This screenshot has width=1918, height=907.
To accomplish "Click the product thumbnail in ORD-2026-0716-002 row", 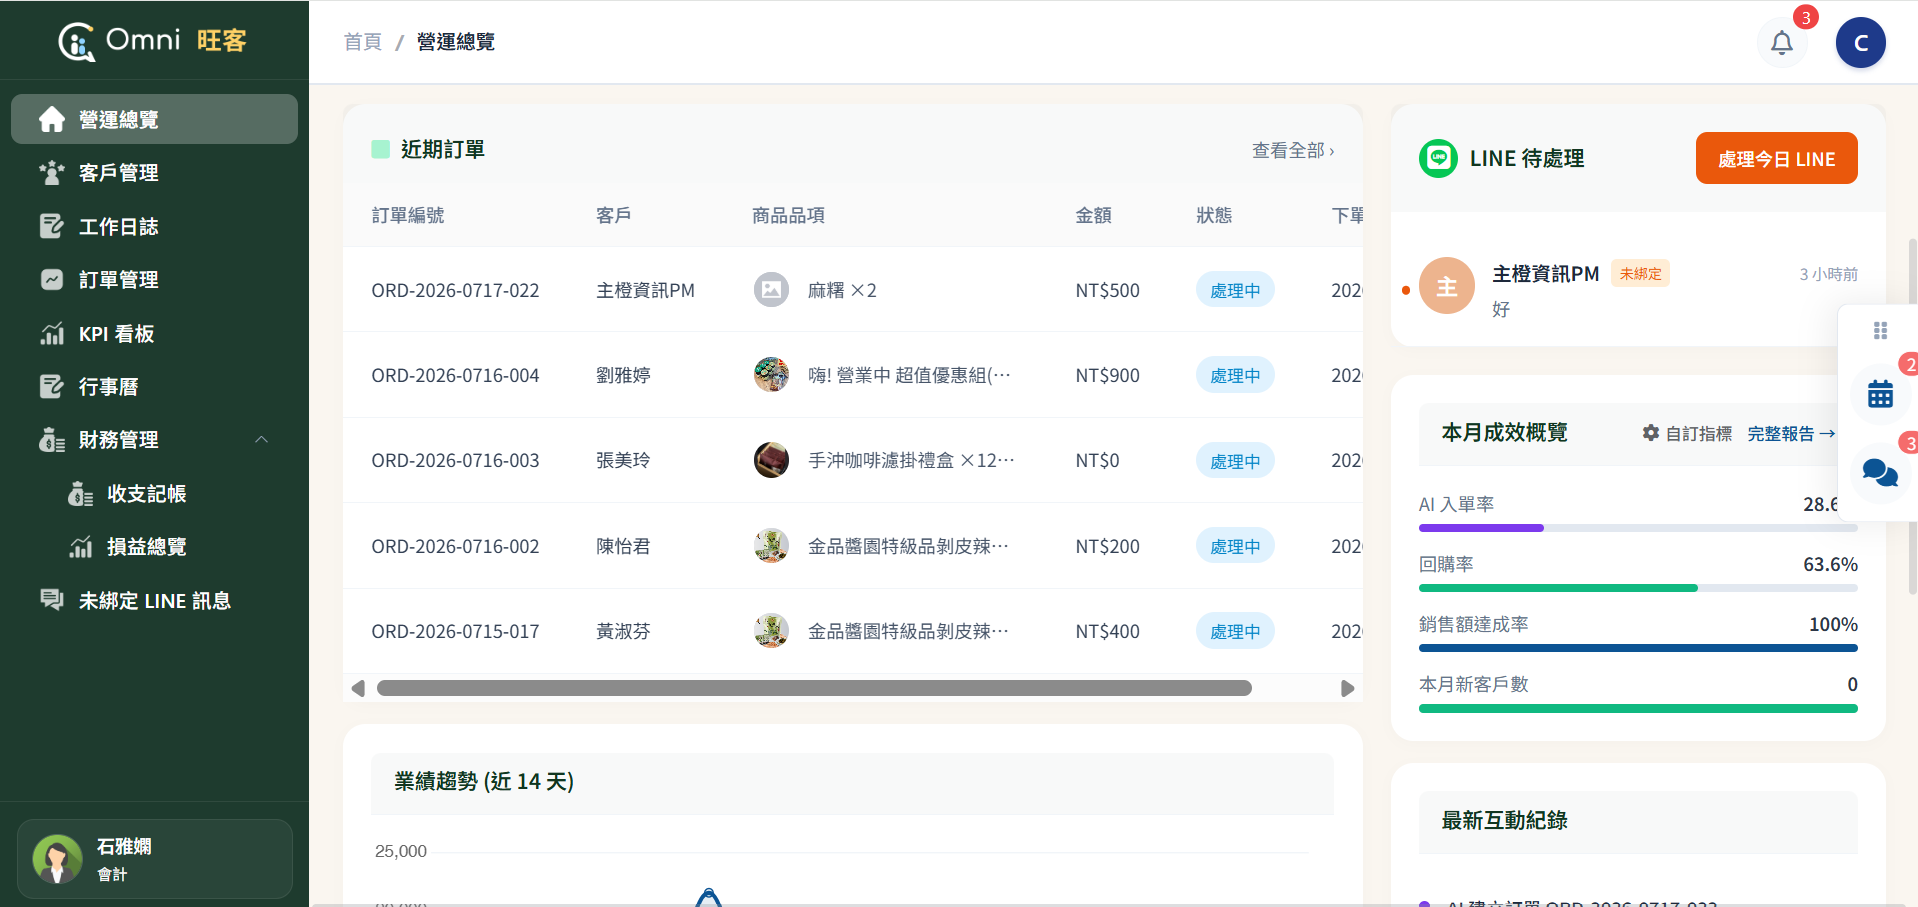I will click(771, 546).
